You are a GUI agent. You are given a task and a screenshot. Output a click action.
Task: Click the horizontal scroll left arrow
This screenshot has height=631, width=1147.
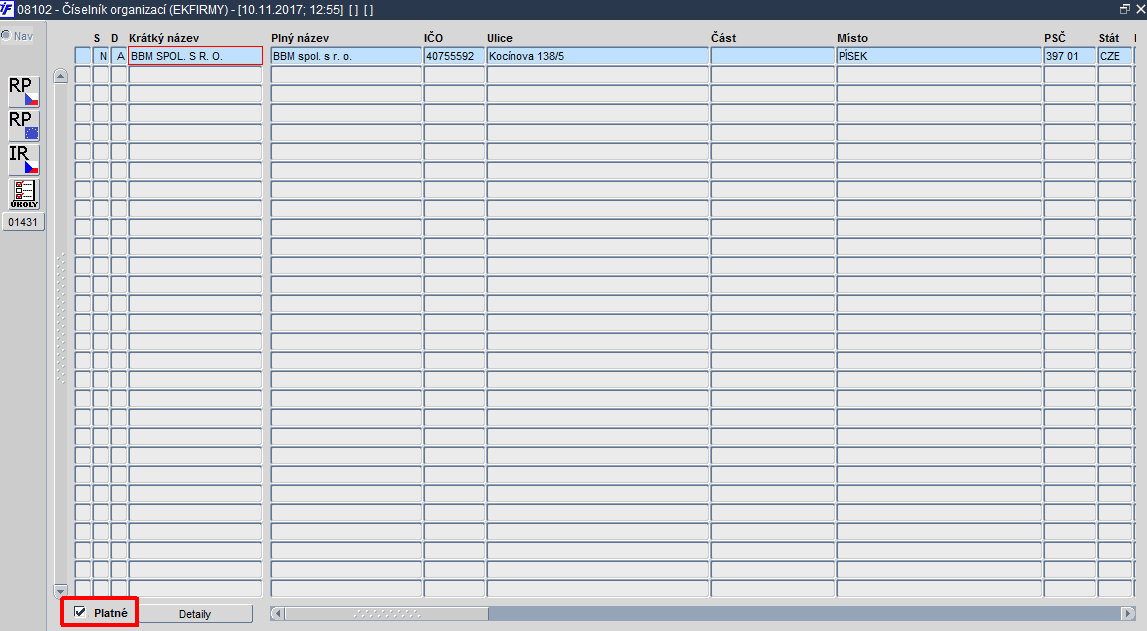(x=277, y=613)
